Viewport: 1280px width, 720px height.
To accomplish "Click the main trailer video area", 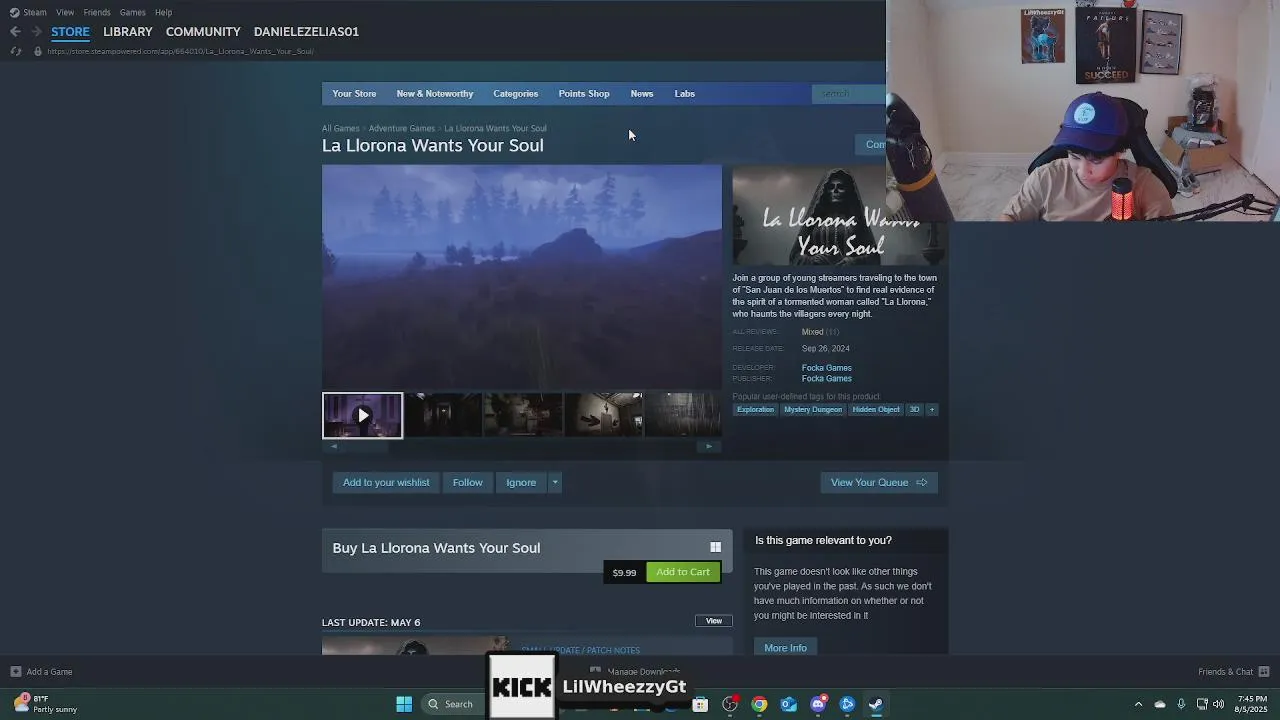I will point(521,277).
